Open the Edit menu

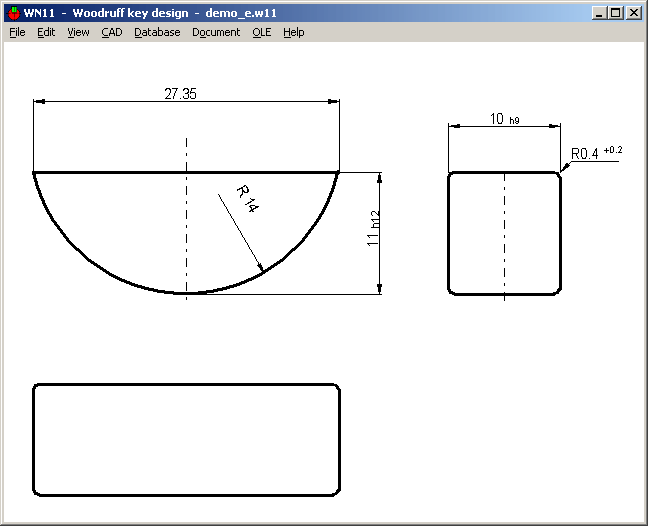coord(46,32)
